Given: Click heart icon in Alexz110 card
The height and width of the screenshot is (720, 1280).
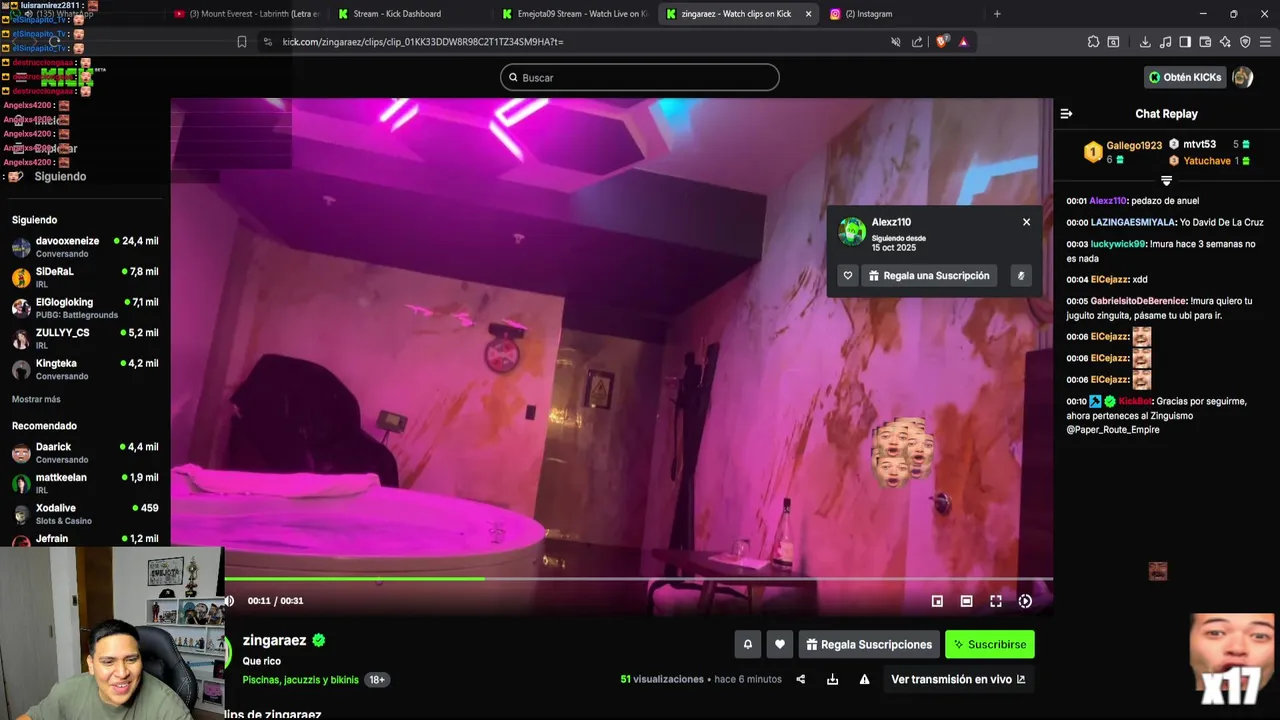Looking at the screenshot, I should click(x=848, y=276).
